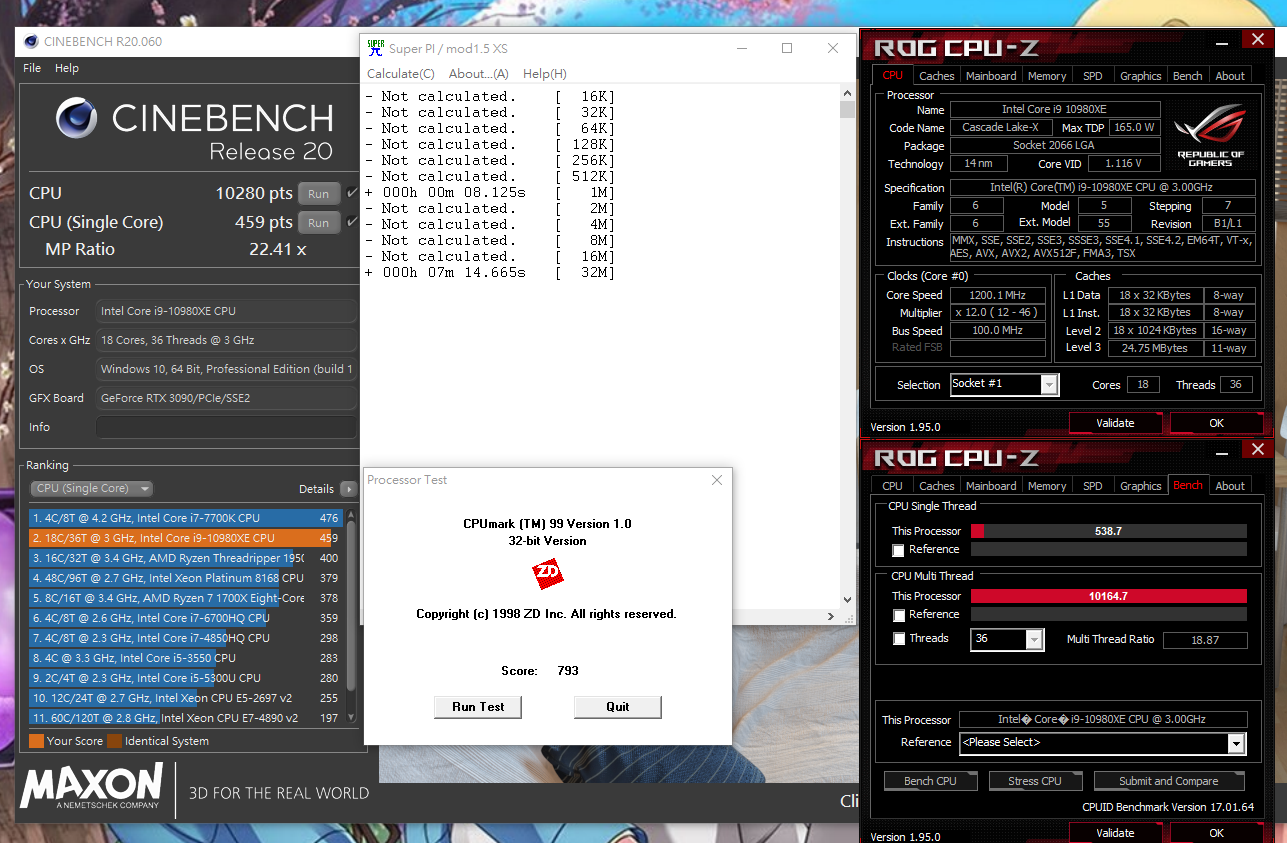This screenshot has height=843, width=1287.
Task: Toggle the CPU Single Core checkmark
Action: pos(352,222)
